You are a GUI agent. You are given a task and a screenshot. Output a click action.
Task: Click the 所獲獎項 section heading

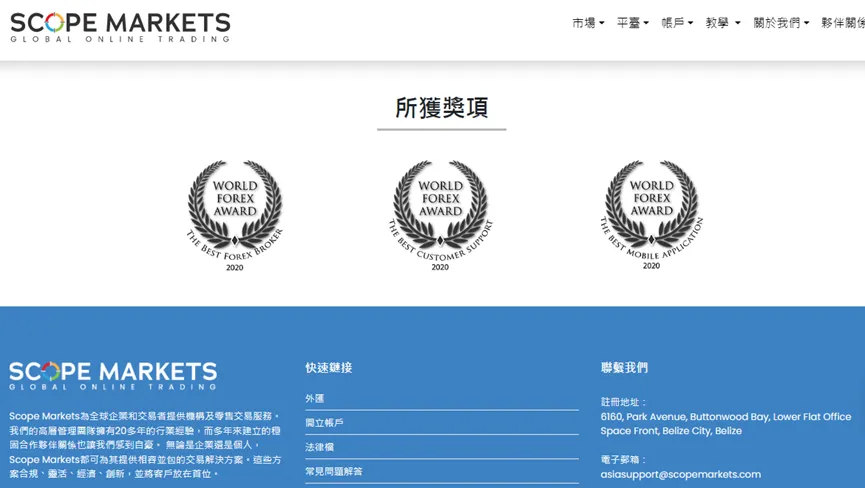[441, 108]
